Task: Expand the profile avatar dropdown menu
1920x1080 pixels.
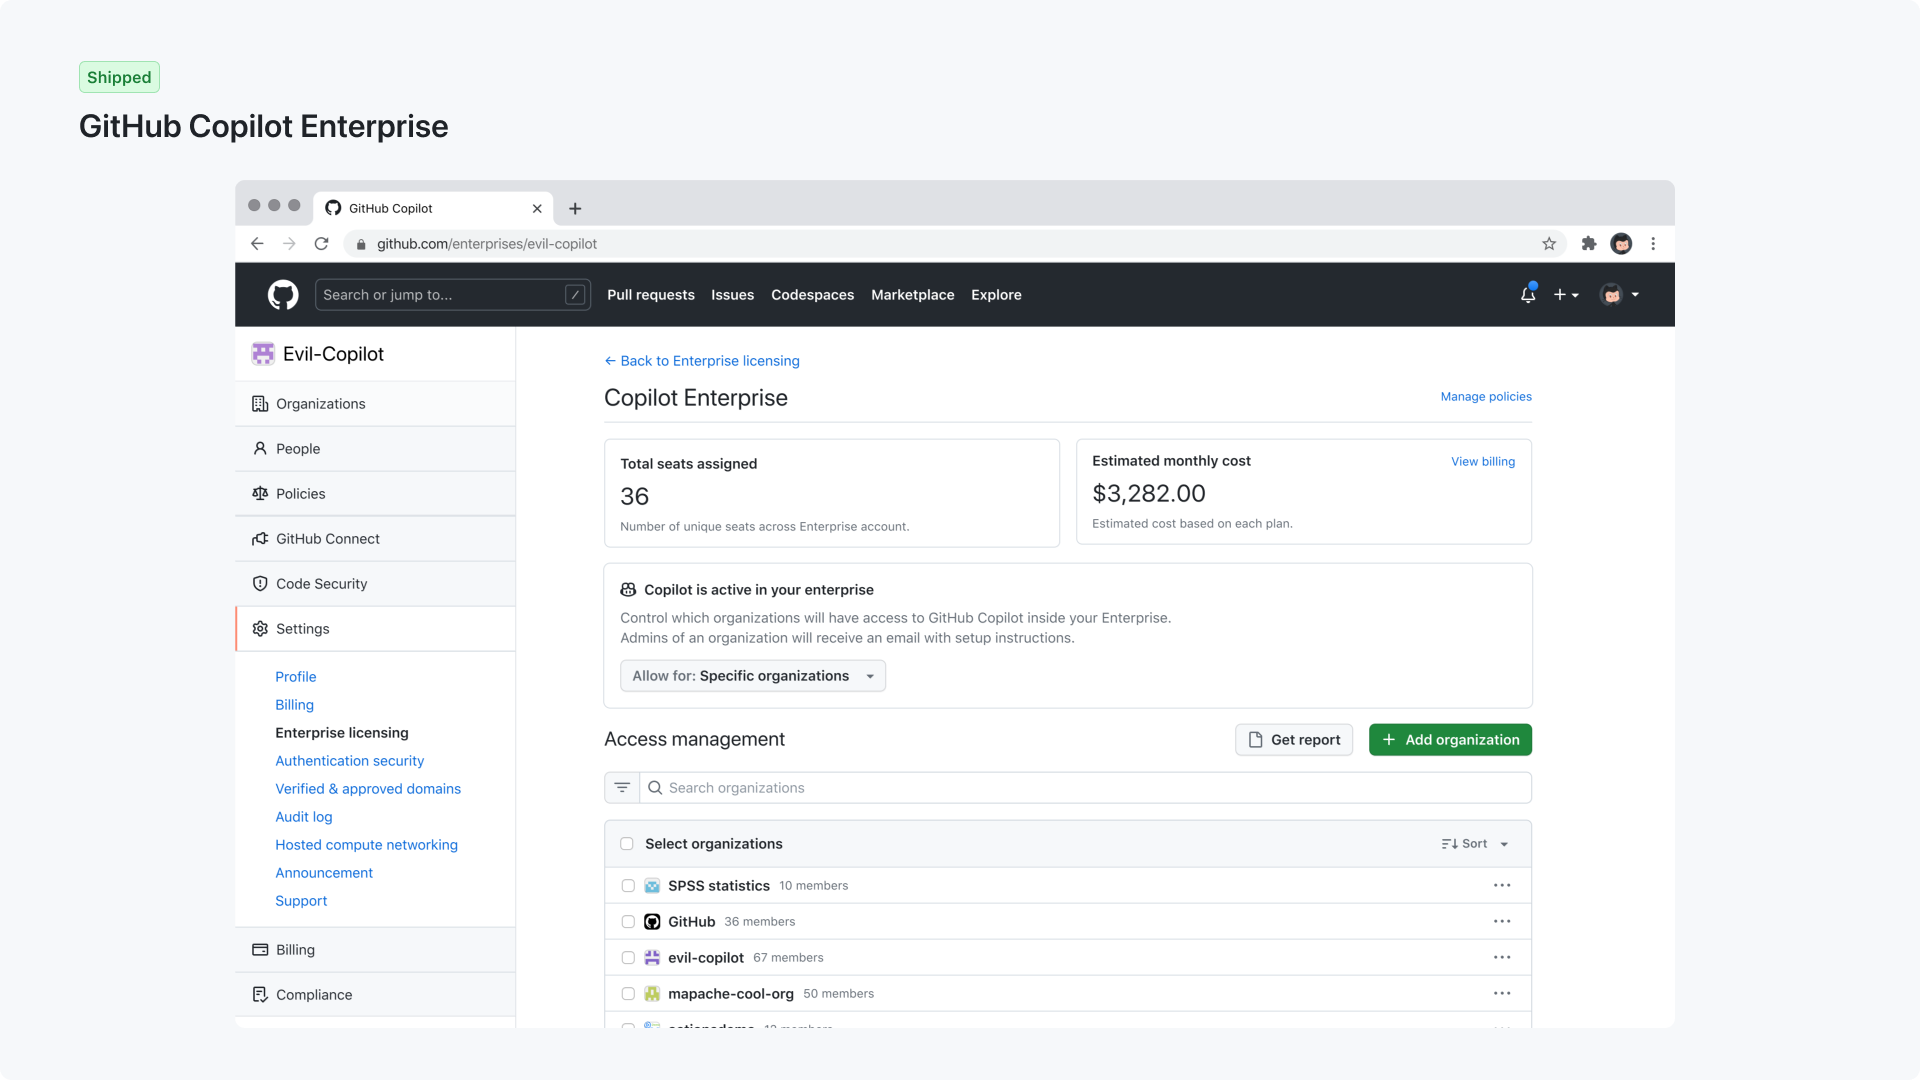Action: click(1619, 294)
